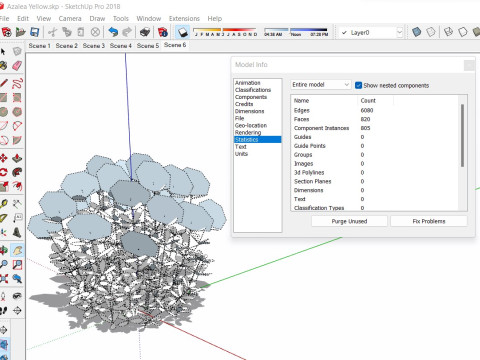Adjust the shadow date month slider
This screenshot has width=480, height=360.
226,32
